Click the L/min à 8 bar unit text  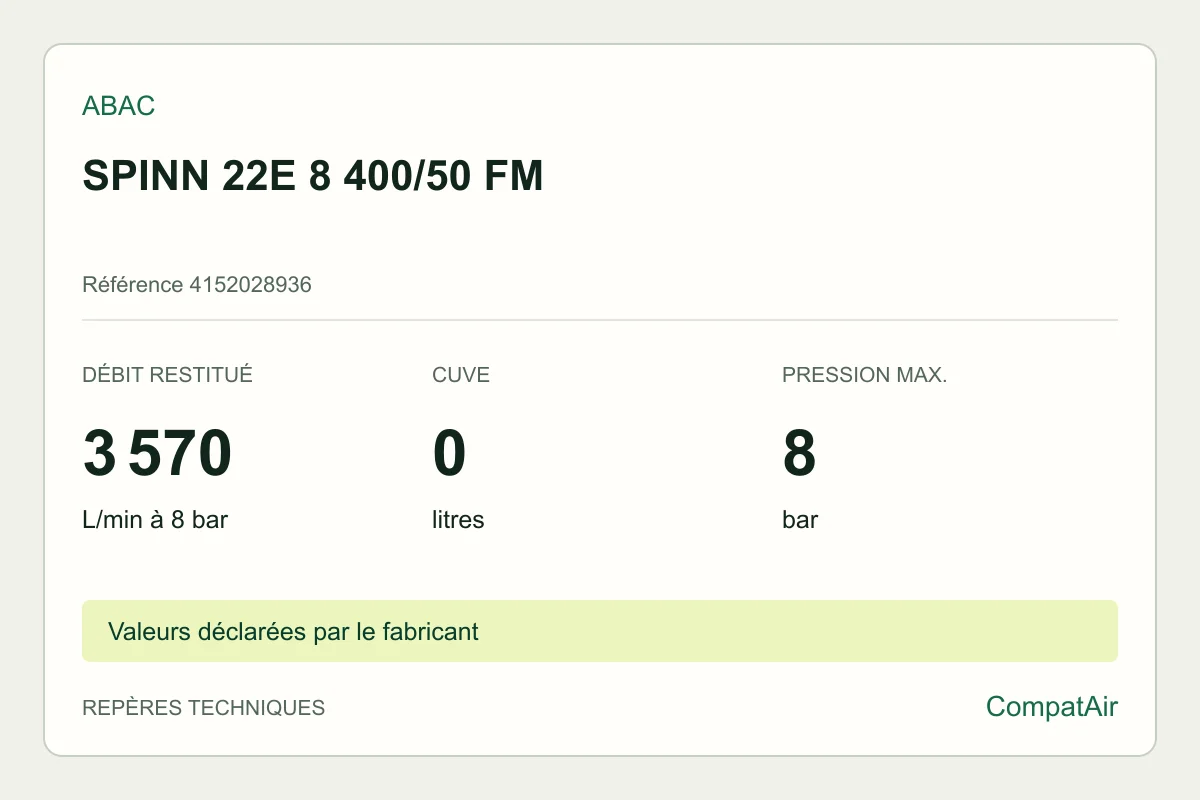click(x=155, y=520)
